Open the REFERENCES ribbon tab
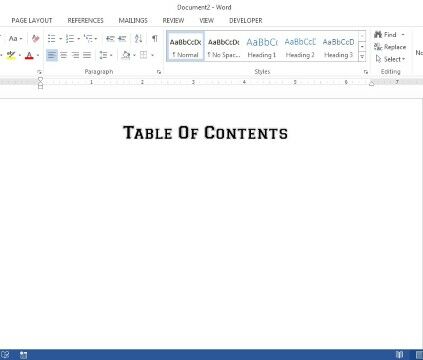This screenshot has height=360, width=423. (85, 21)
